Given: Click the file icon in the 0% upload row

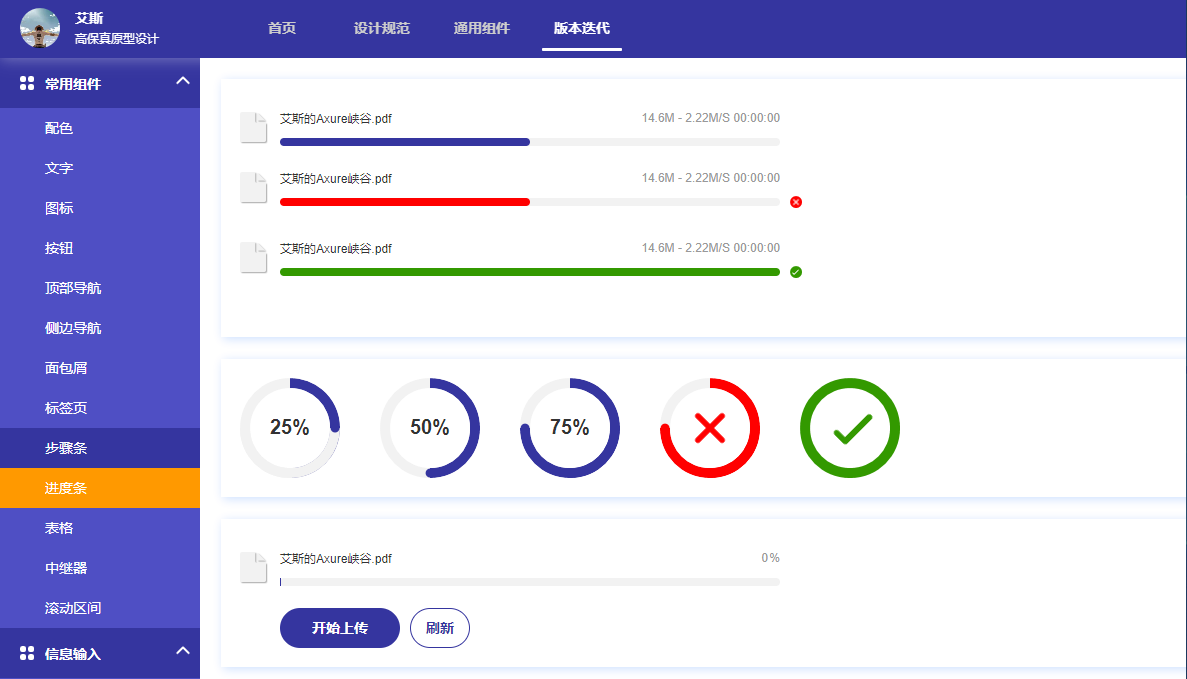Looking at the screenshot, I should 254,568.
